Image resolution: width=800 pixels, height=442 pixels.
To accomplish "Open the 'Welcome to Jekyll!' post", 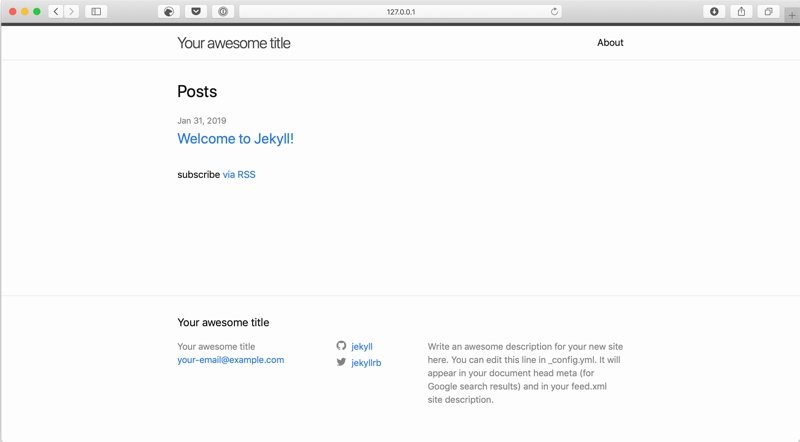I will pyautogui.click(x=235, y=138).
